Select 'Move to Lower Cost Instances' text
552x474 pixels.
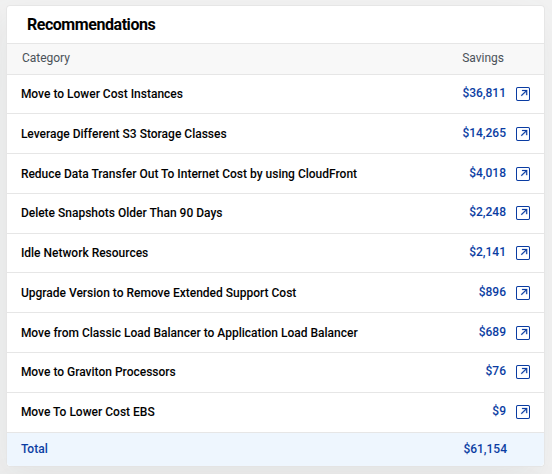[102, 94]
